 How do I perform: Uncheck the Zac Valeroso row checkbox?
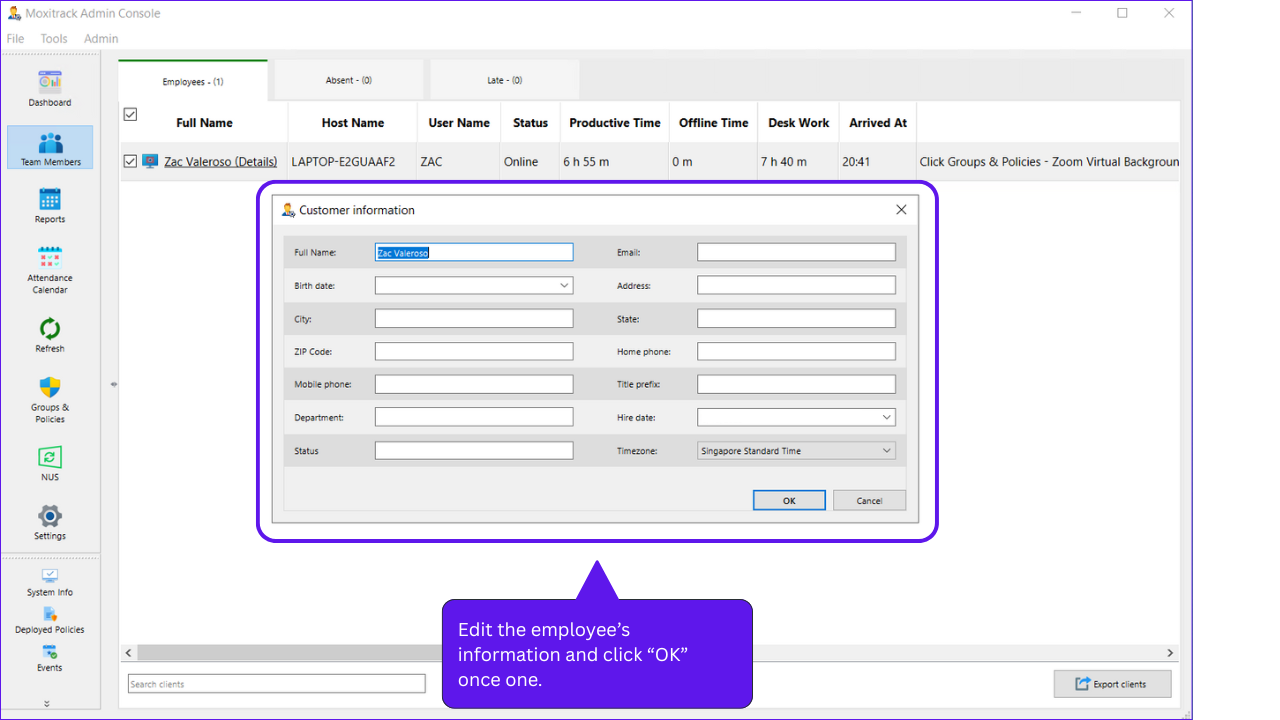point(130,161)
